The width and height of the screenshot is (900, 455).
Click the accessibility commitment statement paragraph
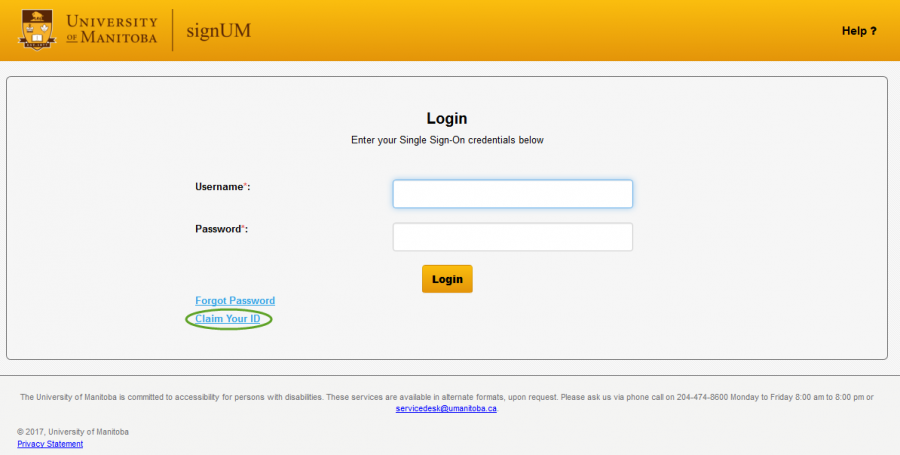pyautogui.click(x=300, y=397)
